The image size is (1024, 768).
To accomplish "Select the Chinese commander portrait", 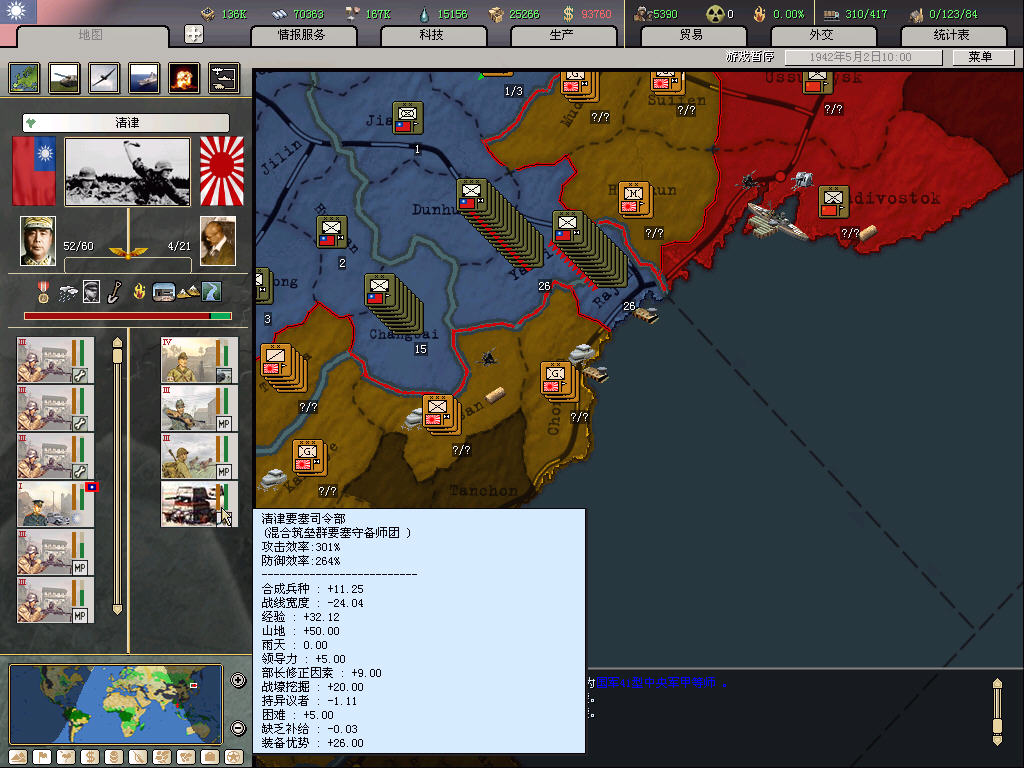I will [38, 241].
